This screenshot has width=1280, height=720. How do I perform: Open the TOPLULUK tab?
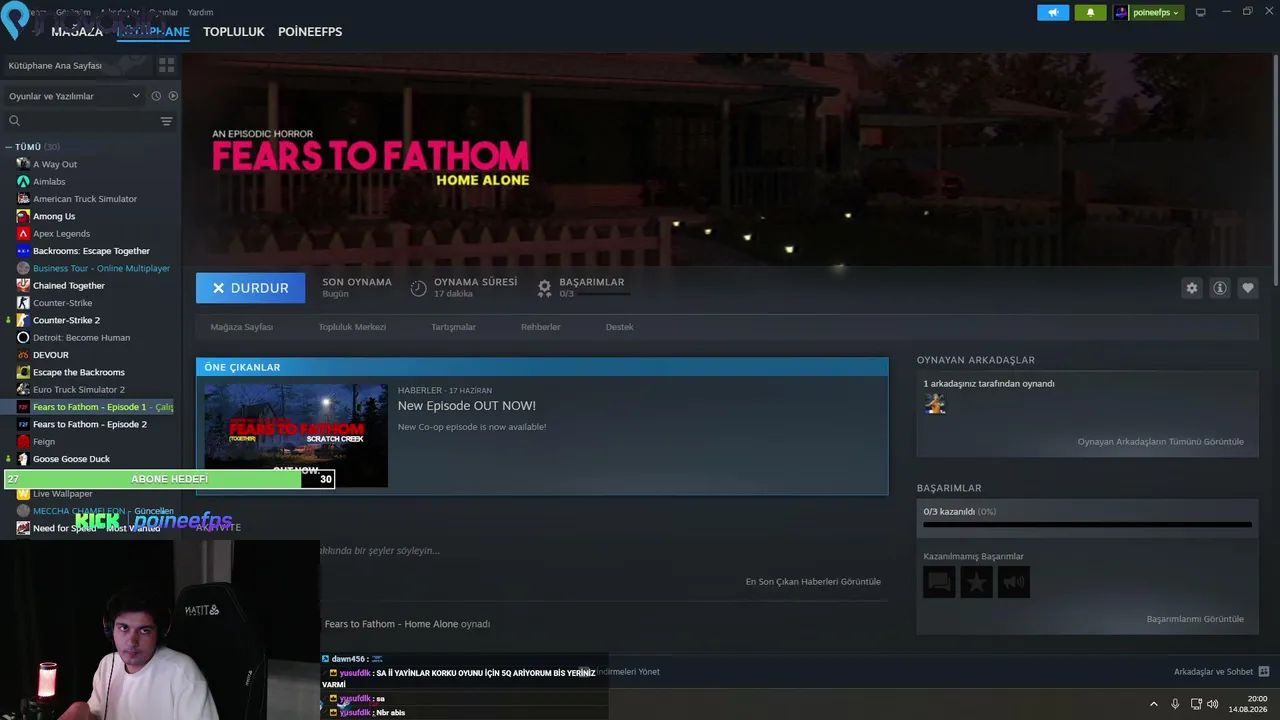(x=234, y=32)
